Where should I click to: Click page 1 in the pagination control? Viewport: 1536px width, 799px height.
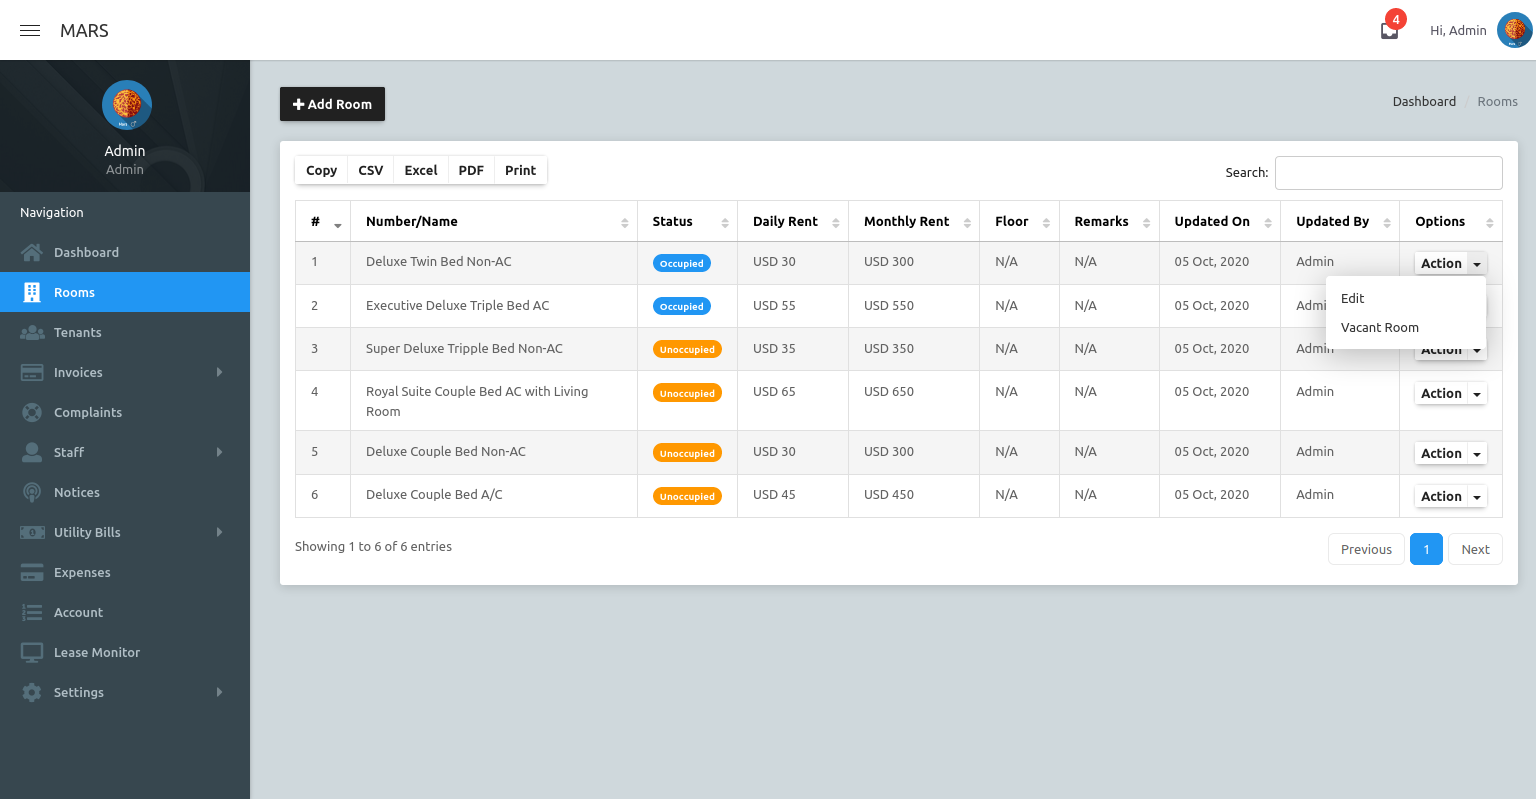1426,549
